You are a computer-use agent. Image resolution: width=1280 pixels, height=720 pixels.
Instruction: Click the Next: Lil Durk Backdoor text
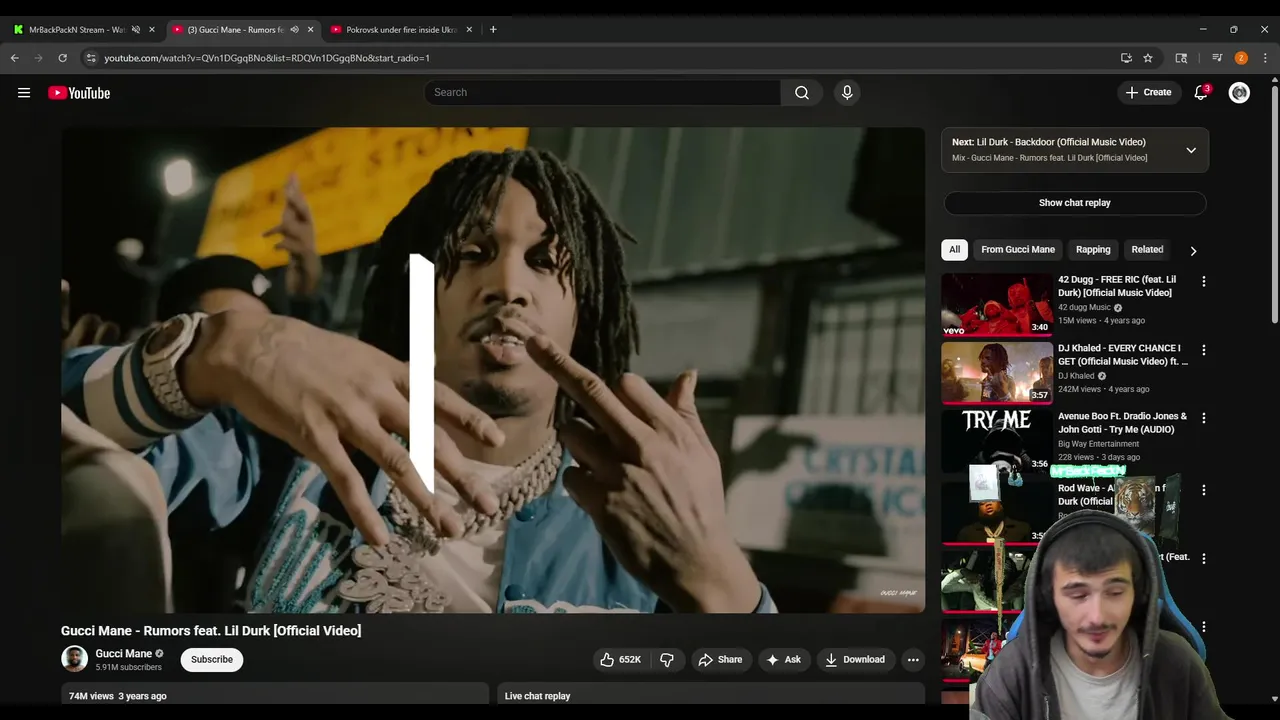(x=1049, y=142)
